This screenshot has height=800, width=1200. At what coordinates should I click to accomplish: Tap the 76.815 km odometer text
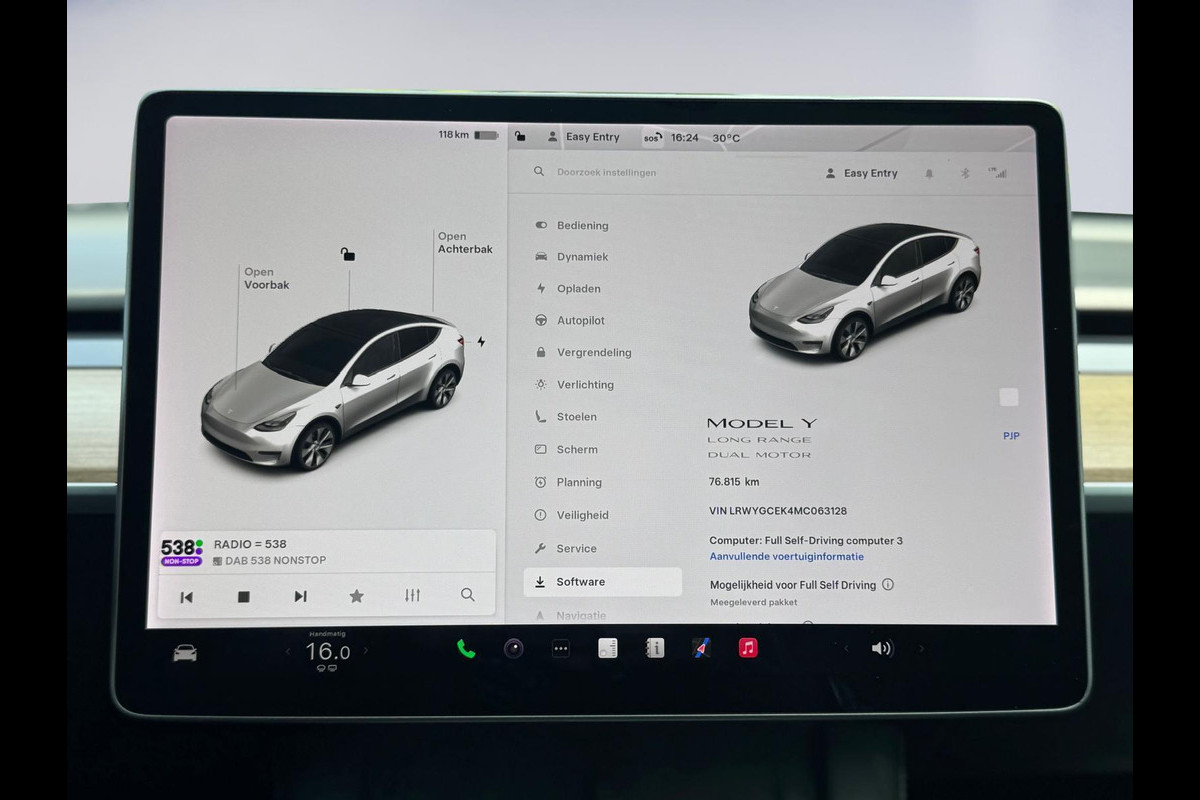(x=733, y=482)
